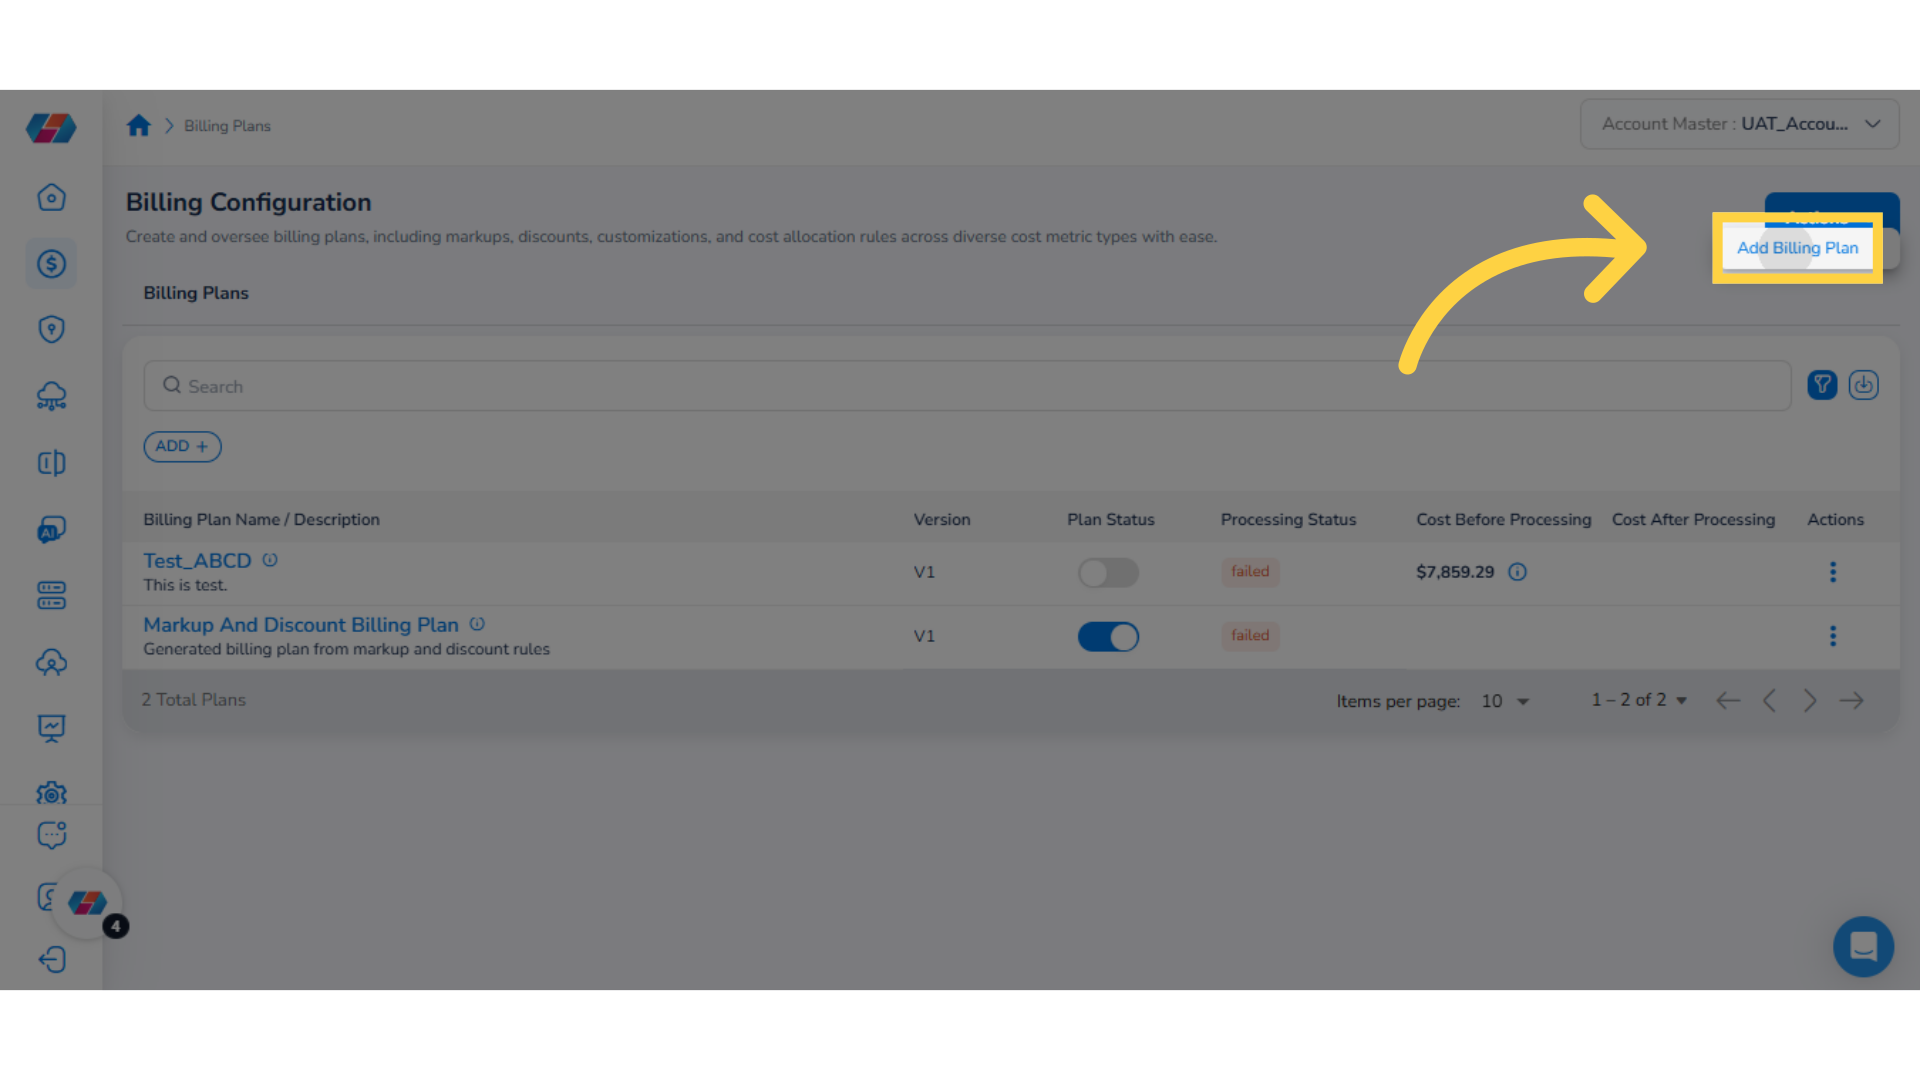Click the ADD + button
The image size is (1920, 1080).
pos(182,446)
